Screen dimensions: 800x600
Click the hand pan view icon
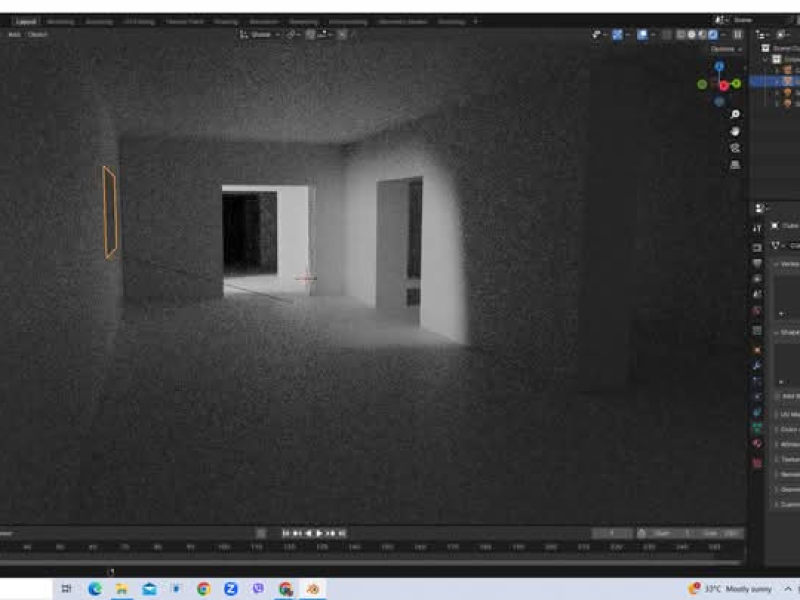coord(735,131)
